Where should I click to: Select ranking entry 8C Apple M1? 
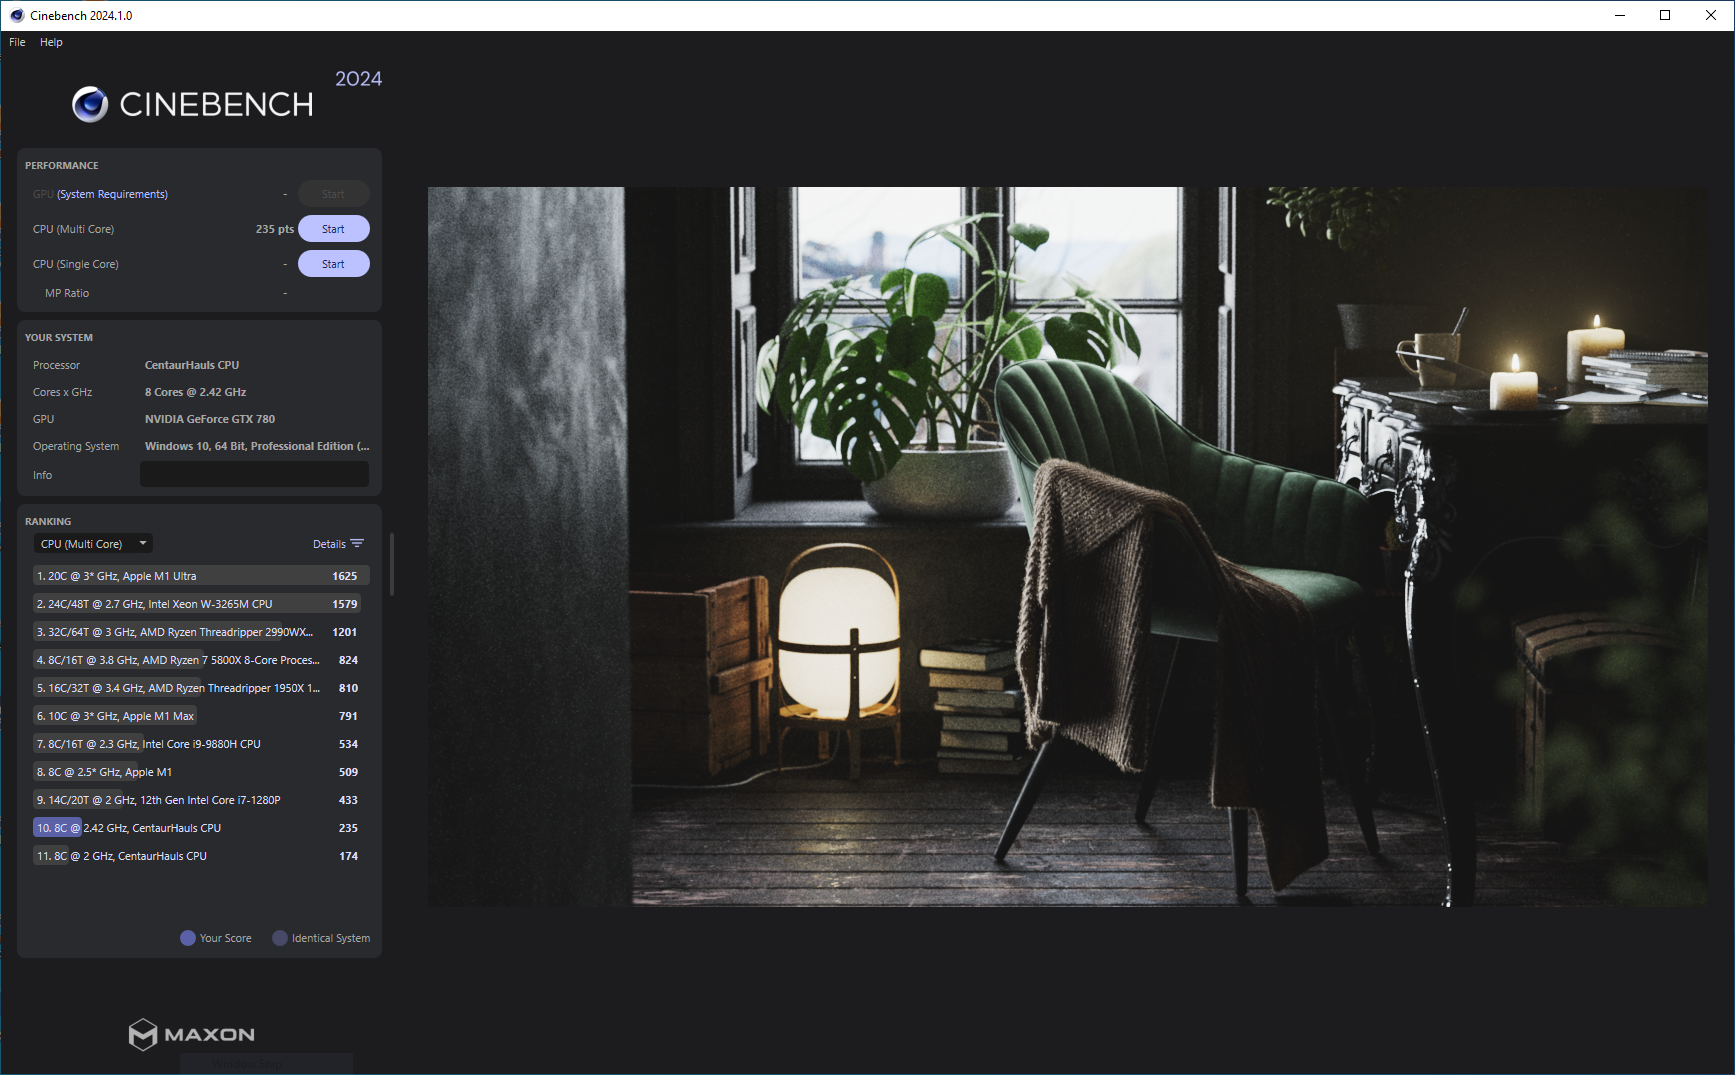click(x=201, y=772)
